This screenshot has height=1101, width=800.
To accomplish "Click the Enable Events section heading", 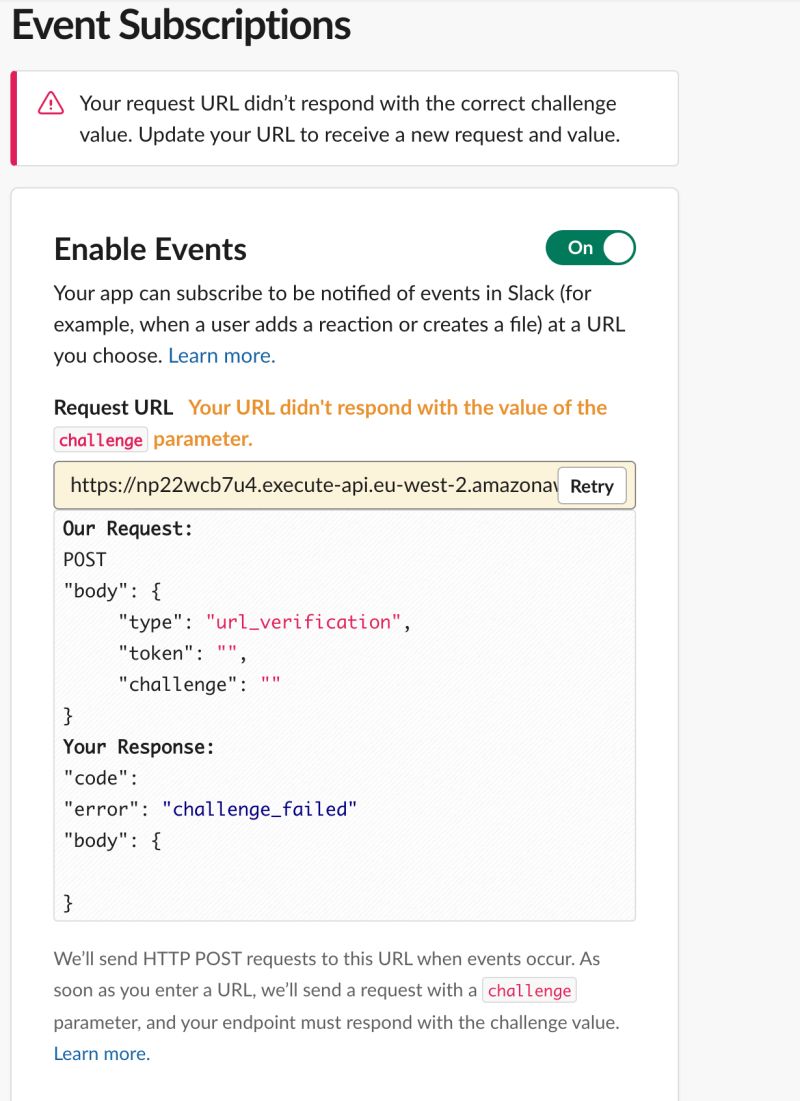I will pos(150,249).
